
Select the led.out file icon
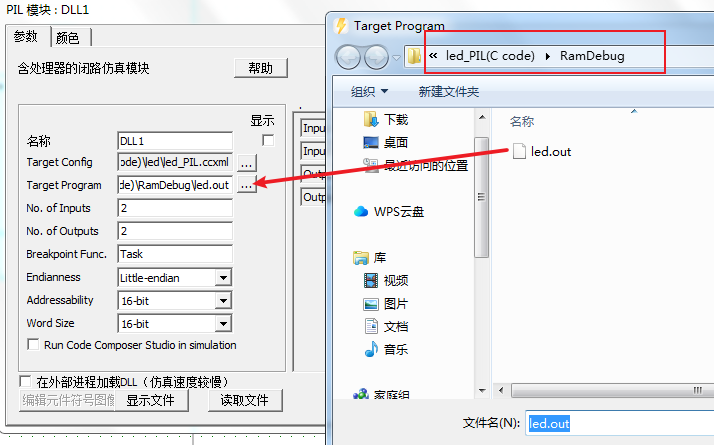519,151
